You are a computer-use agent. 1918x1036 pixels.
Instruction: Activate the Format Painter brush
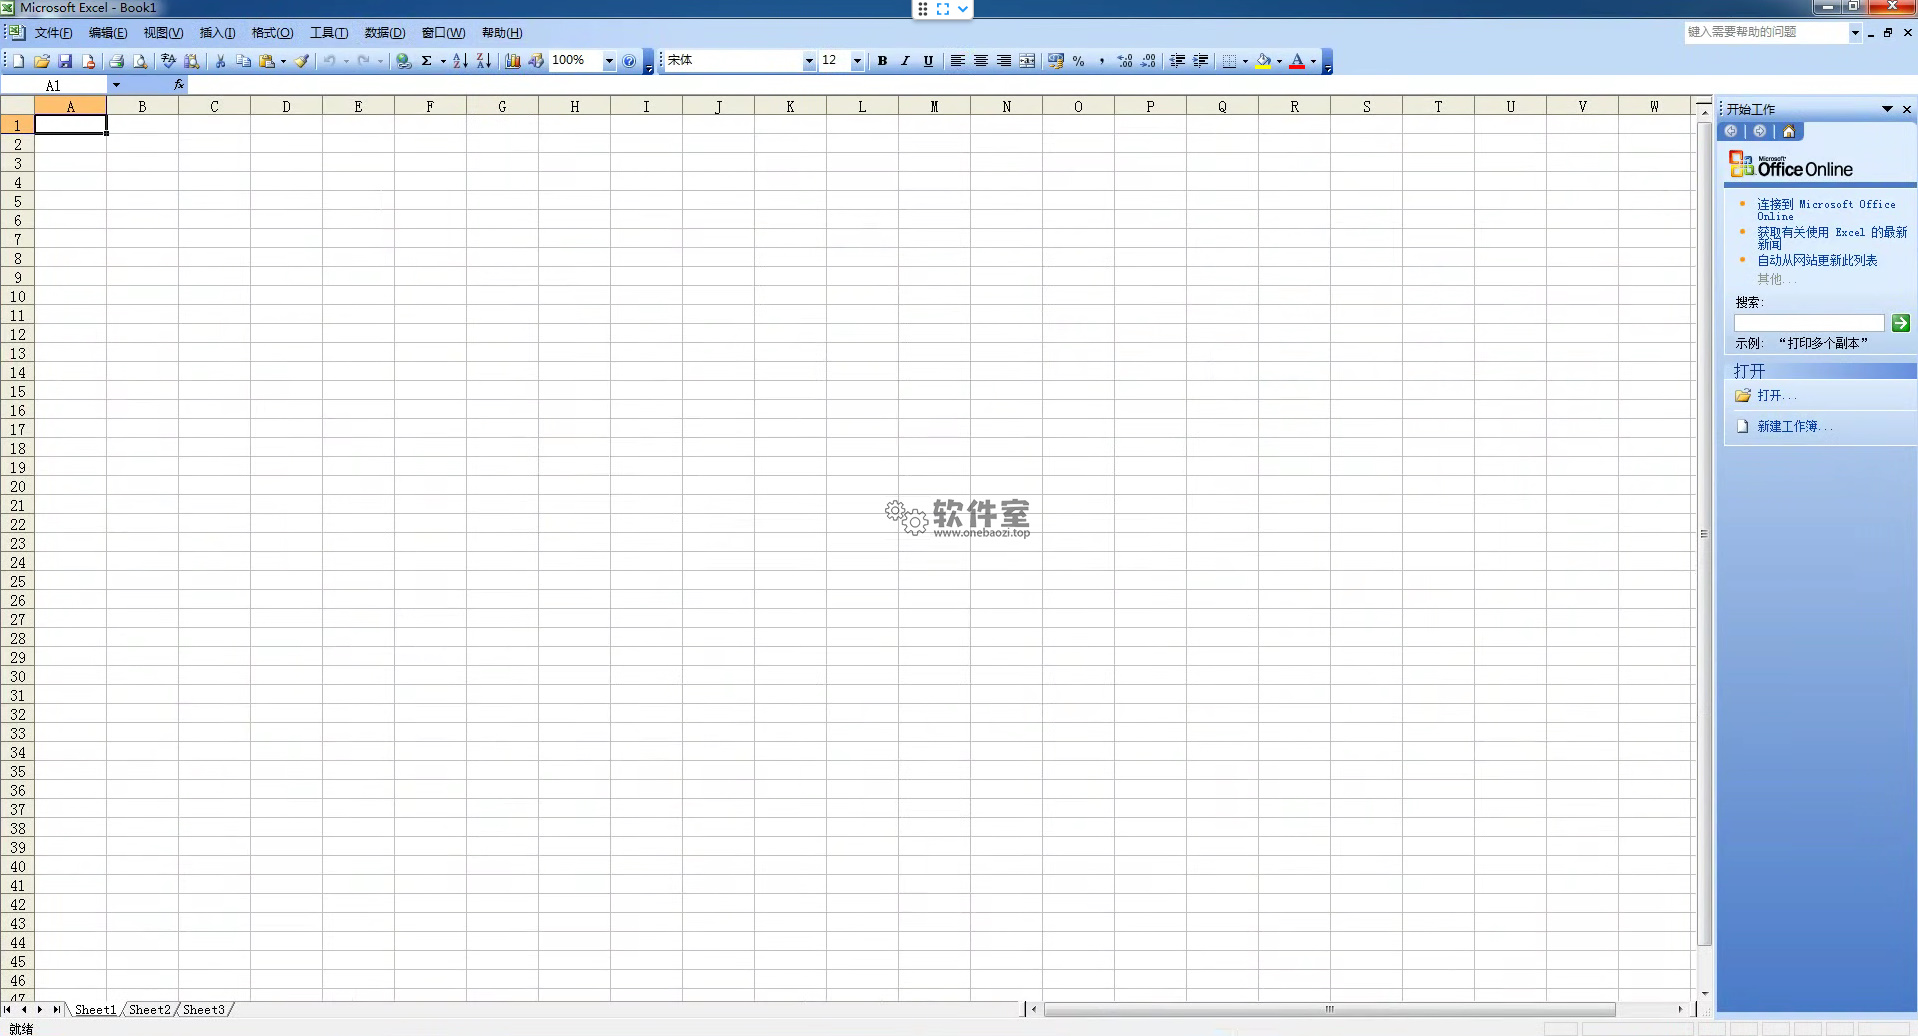(302, 61)
